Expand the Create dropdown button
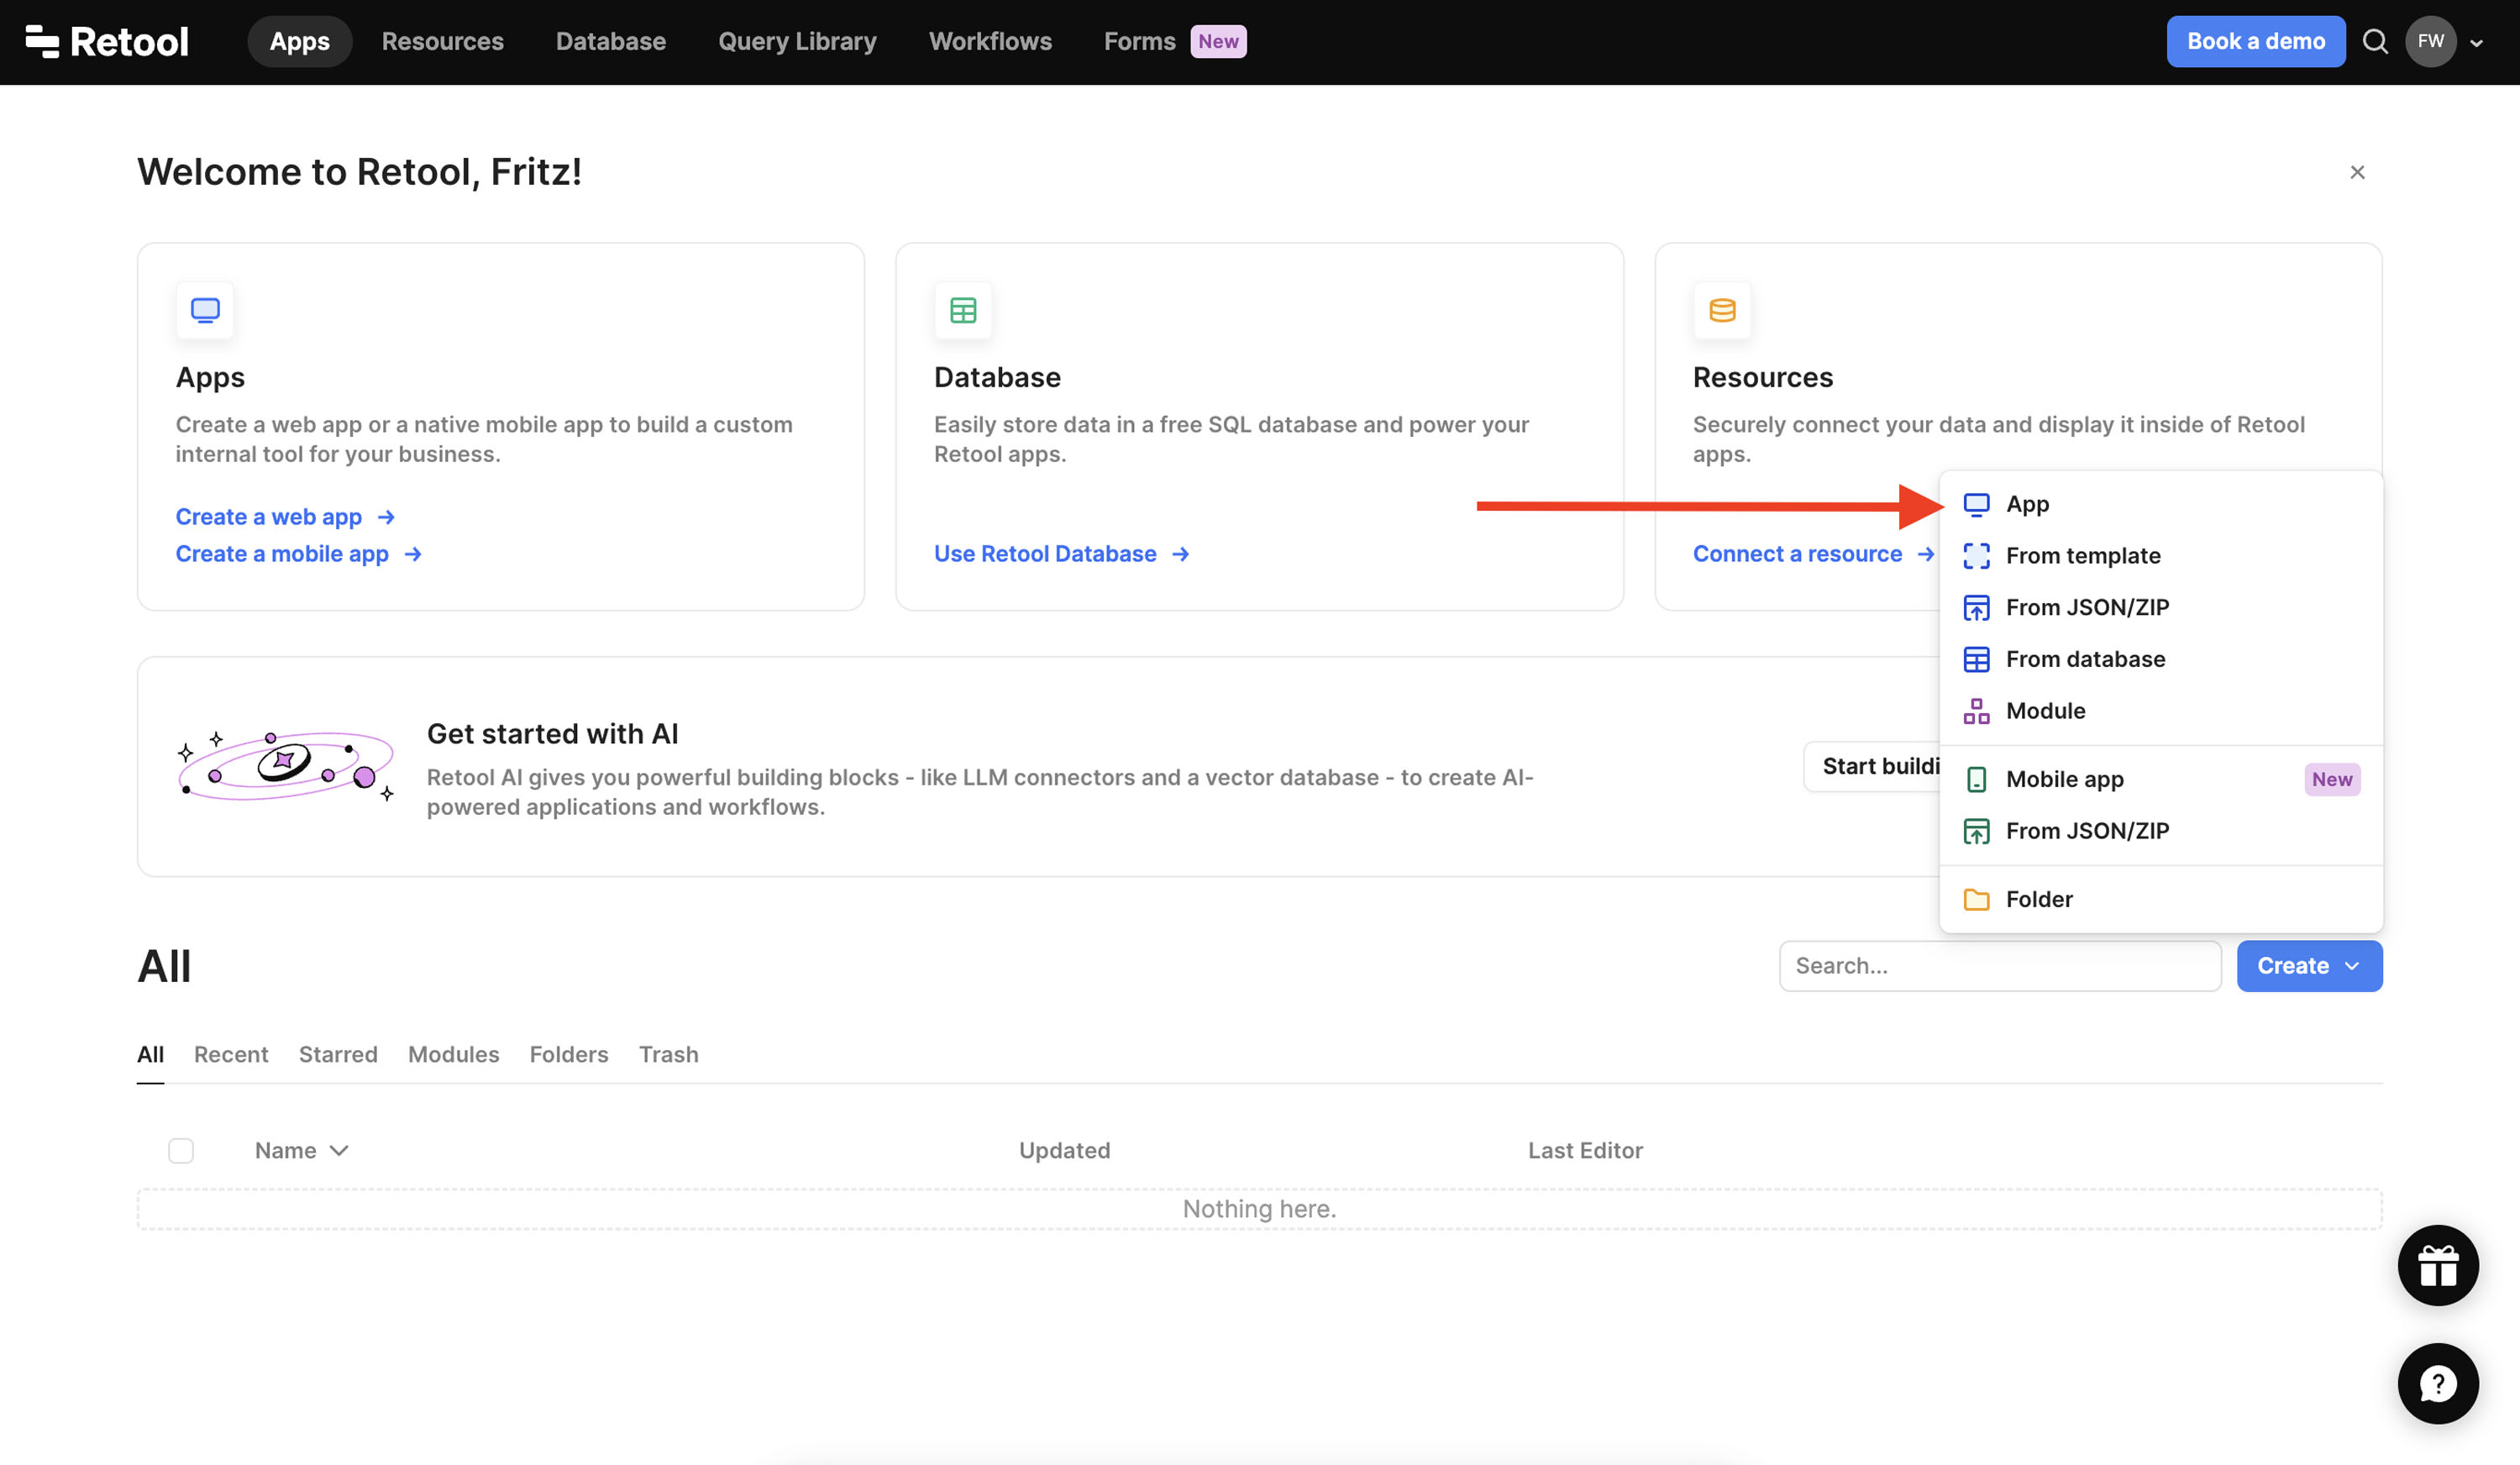The height and width of the screenshot is (1465, 2520). [x=2308, y=965]
